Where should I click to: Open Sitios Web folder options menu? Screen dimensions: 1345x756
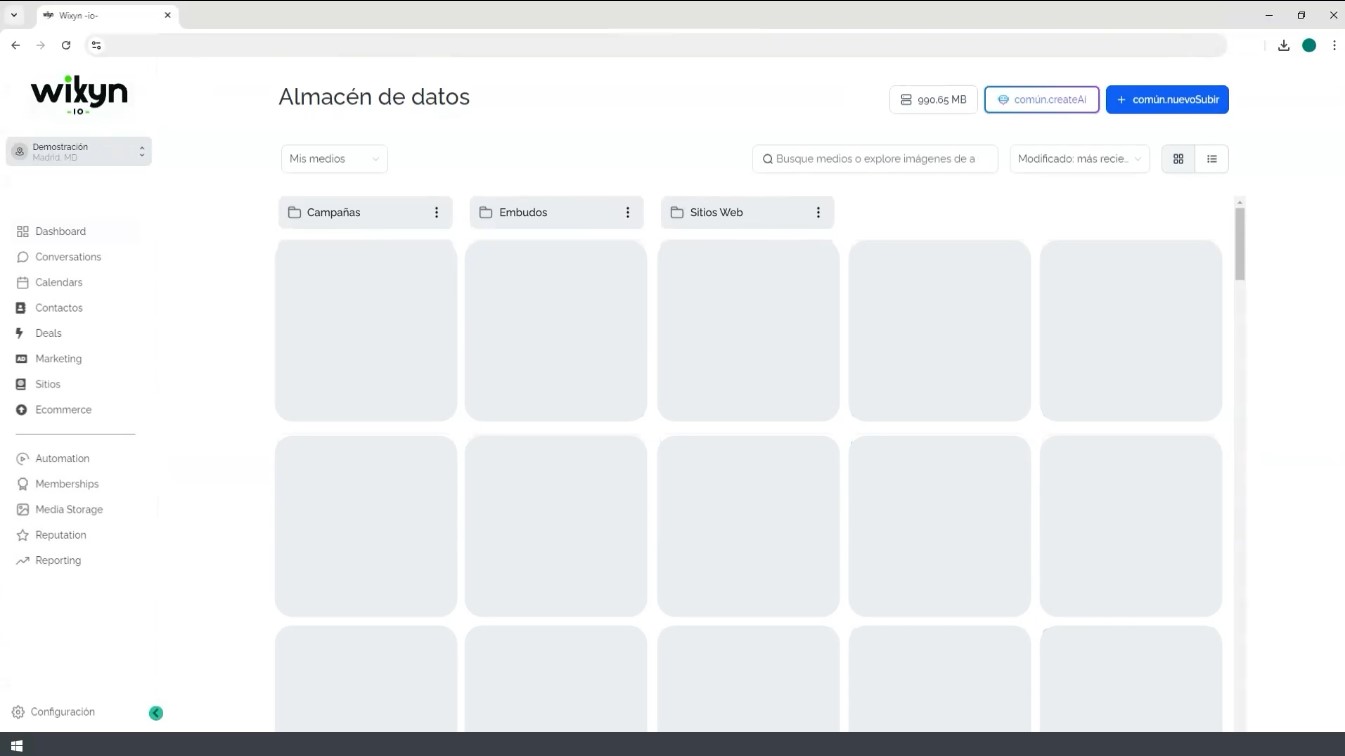(x=818, y=212)
